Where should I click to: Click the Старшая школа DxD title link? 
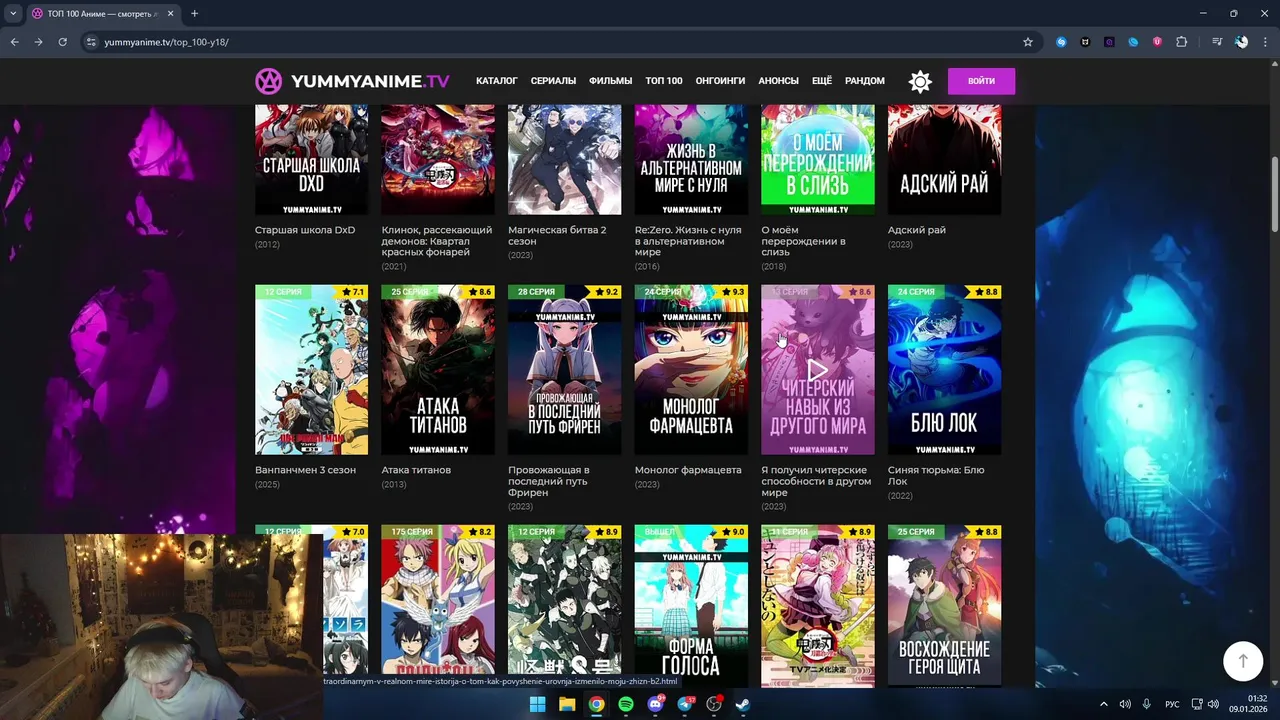click(x=305, y=230)
